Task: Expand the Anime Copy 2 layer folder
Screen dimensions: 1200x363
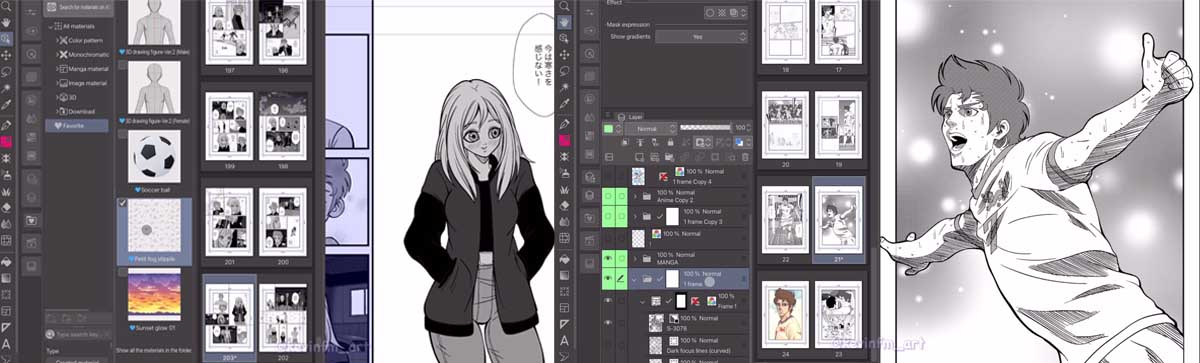Action: pyautogui.click(x=635, y=196)
